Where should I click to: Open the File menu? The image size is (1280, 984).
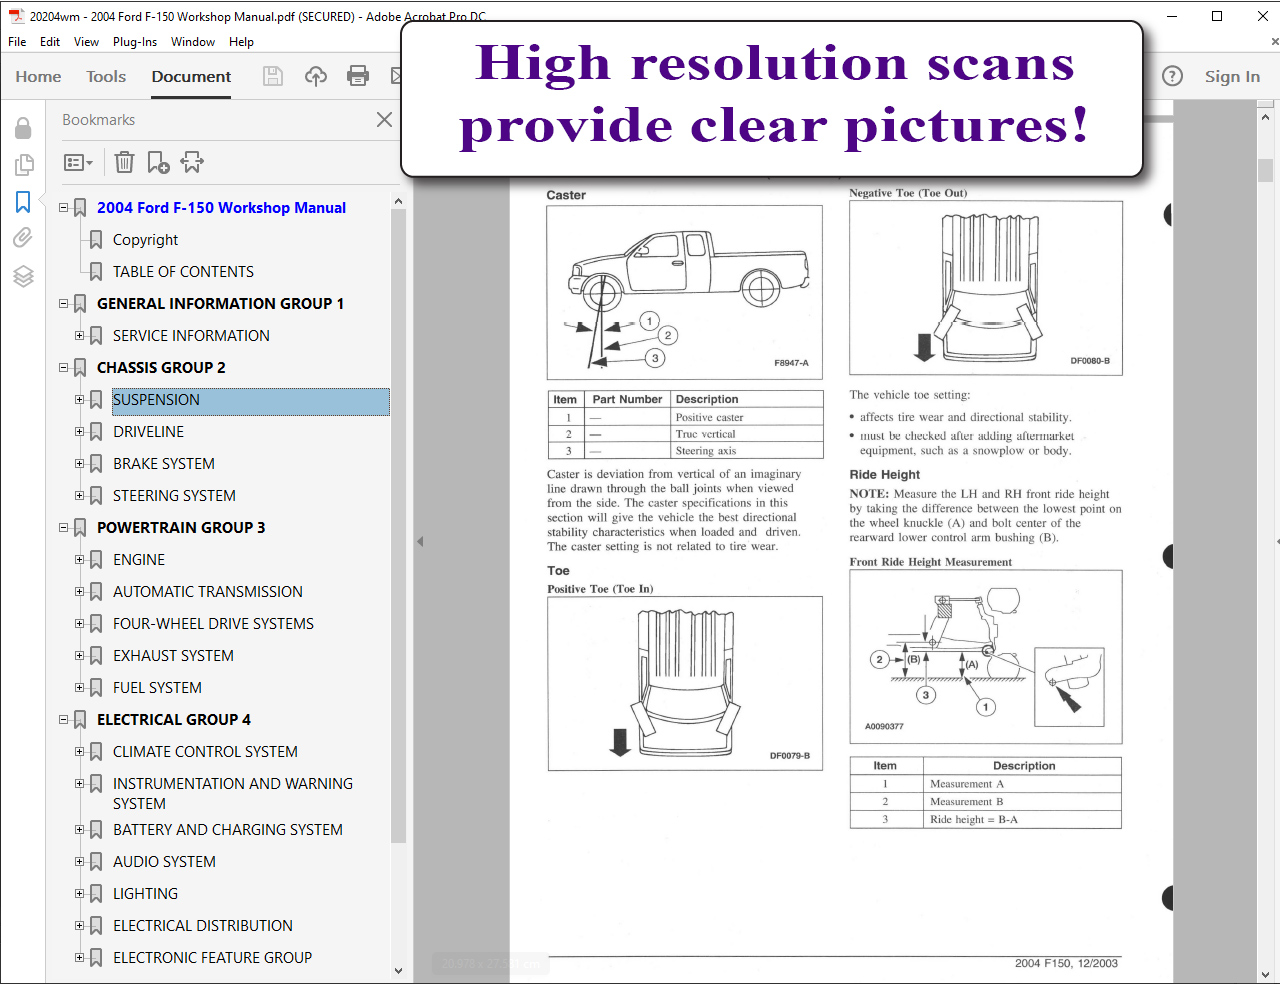17,42
